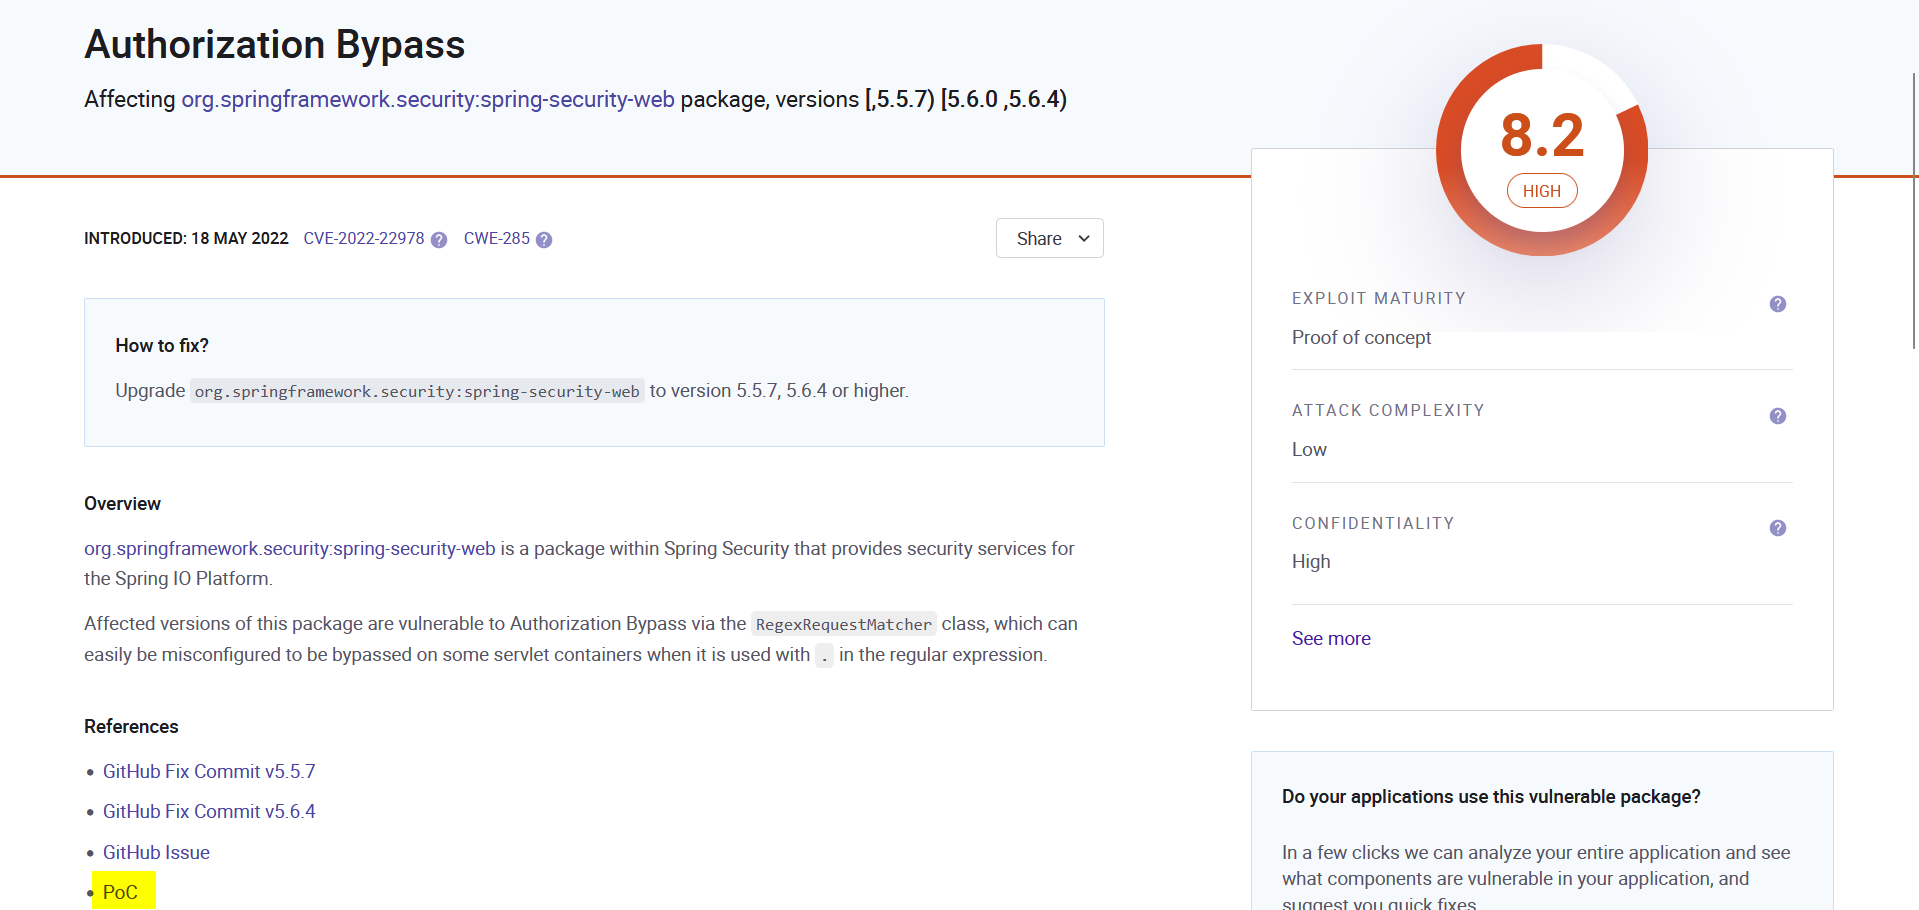Click the HIGH severity badge

(x=1541, y=190)
